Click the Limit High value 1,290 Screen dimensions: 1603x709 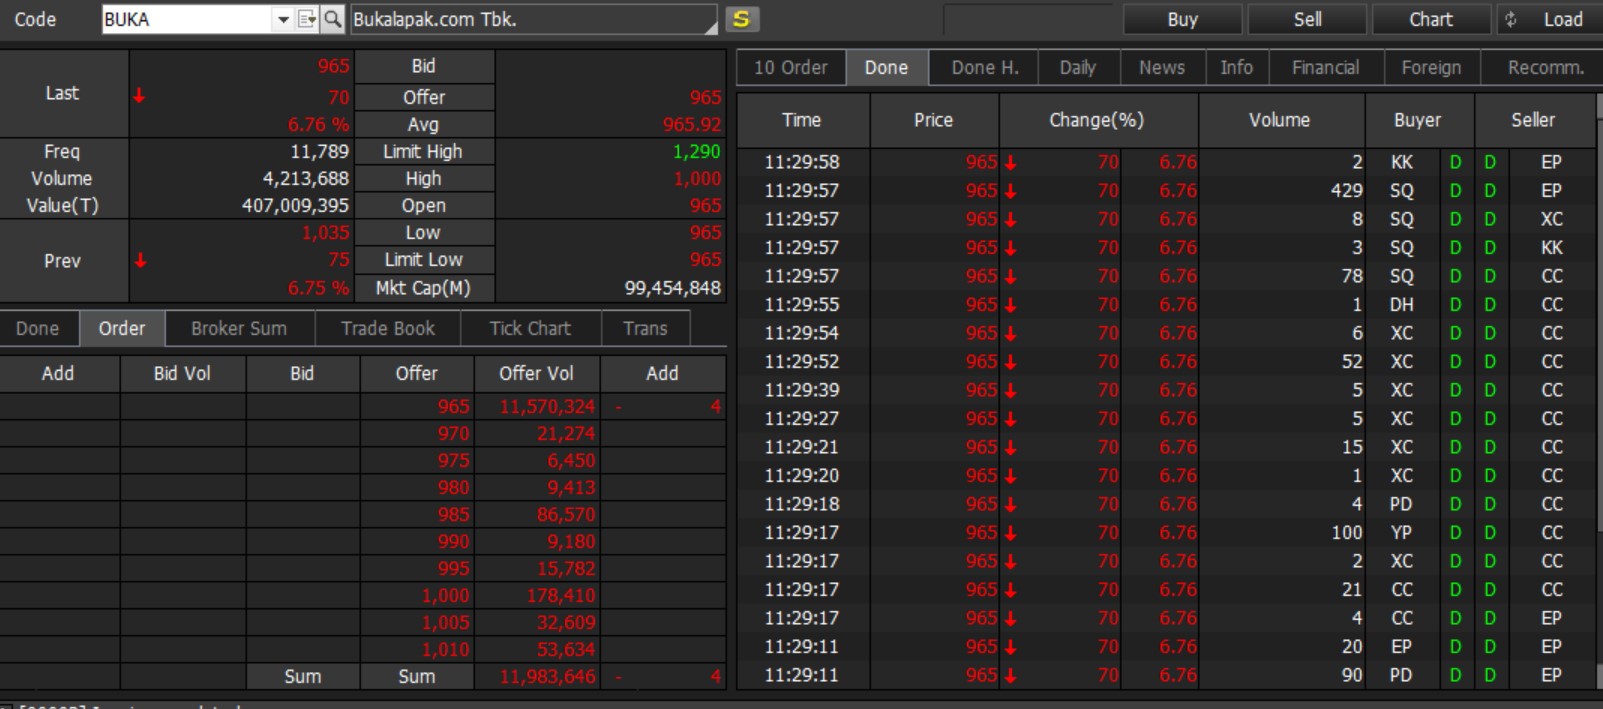pyautogui.click(x=696, y=151)
